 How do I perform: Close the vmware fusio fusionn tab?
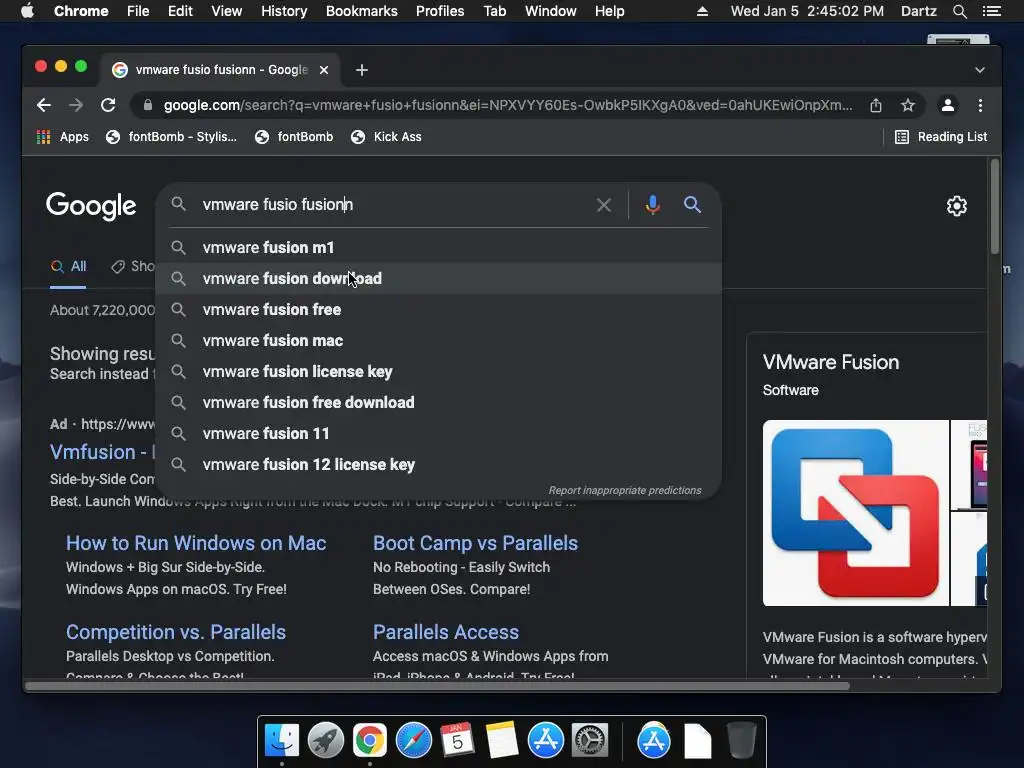[x=324, y=70]
